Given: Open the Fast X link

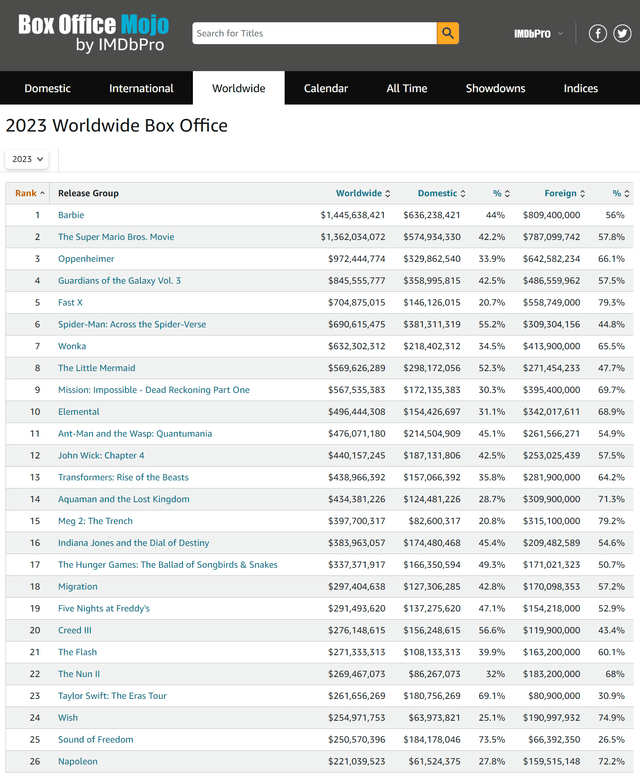Looking at the screenshot, I should (70, 302).
